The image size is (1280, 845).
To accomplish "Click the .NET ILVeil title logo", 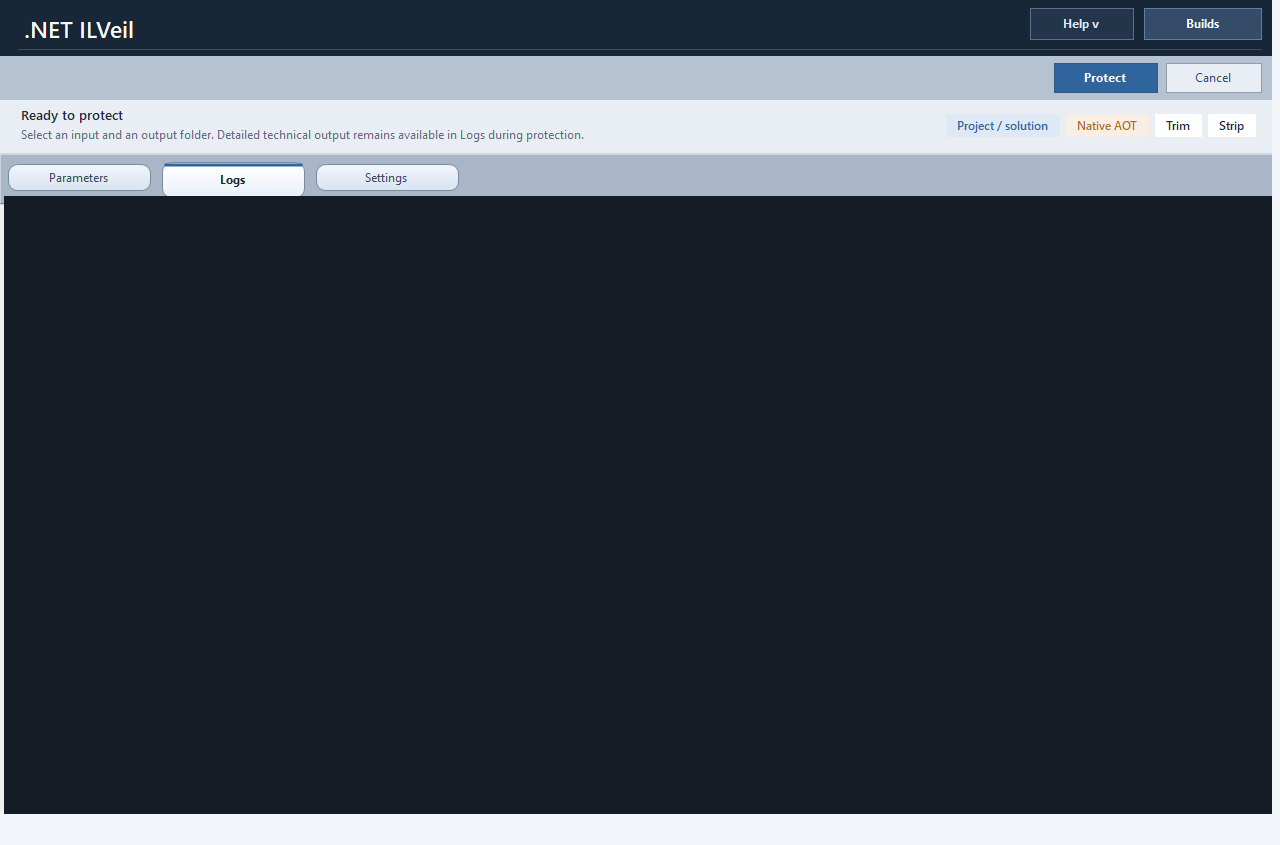I will click(78, 29).
